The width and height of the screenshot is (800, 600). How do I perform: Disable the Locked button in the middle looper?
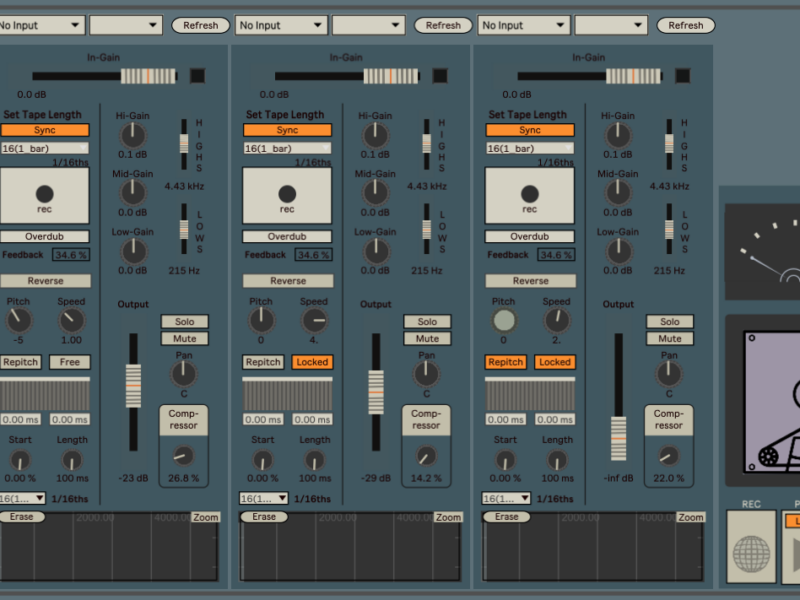[312, 362]
